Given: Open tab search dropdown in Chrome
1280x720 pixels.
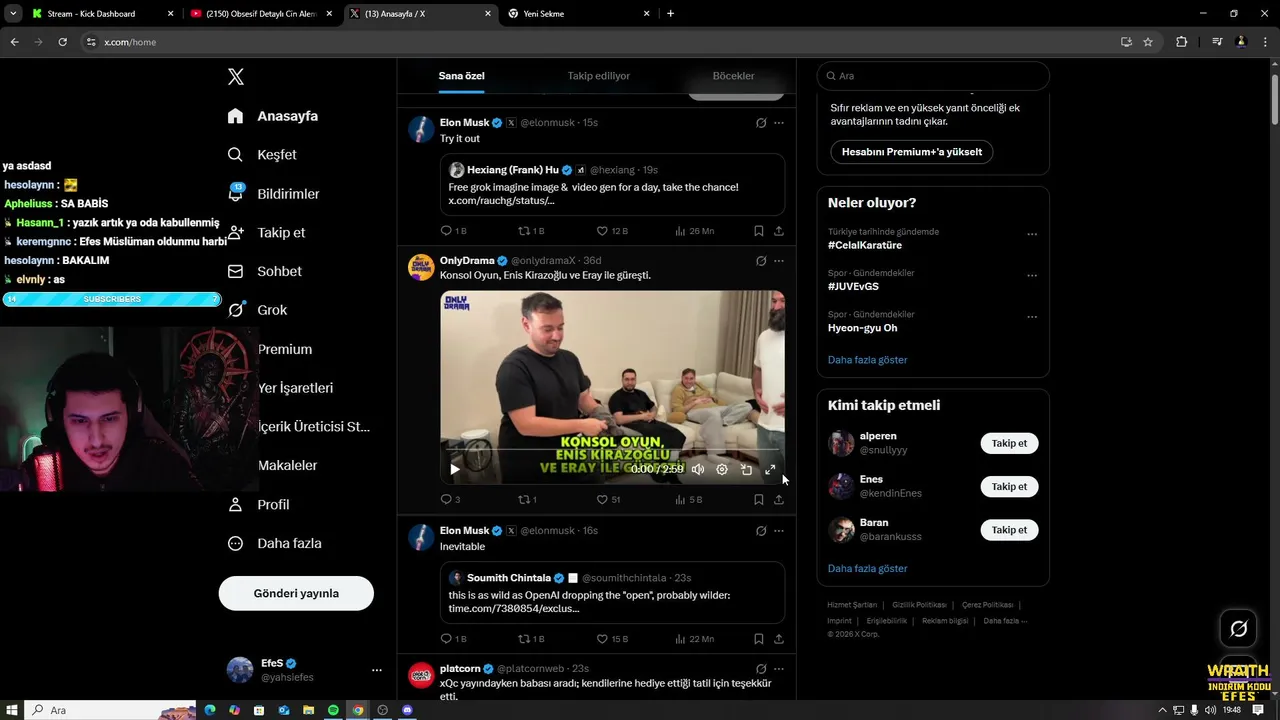Looking at the screenshot, I should (13, 14).
